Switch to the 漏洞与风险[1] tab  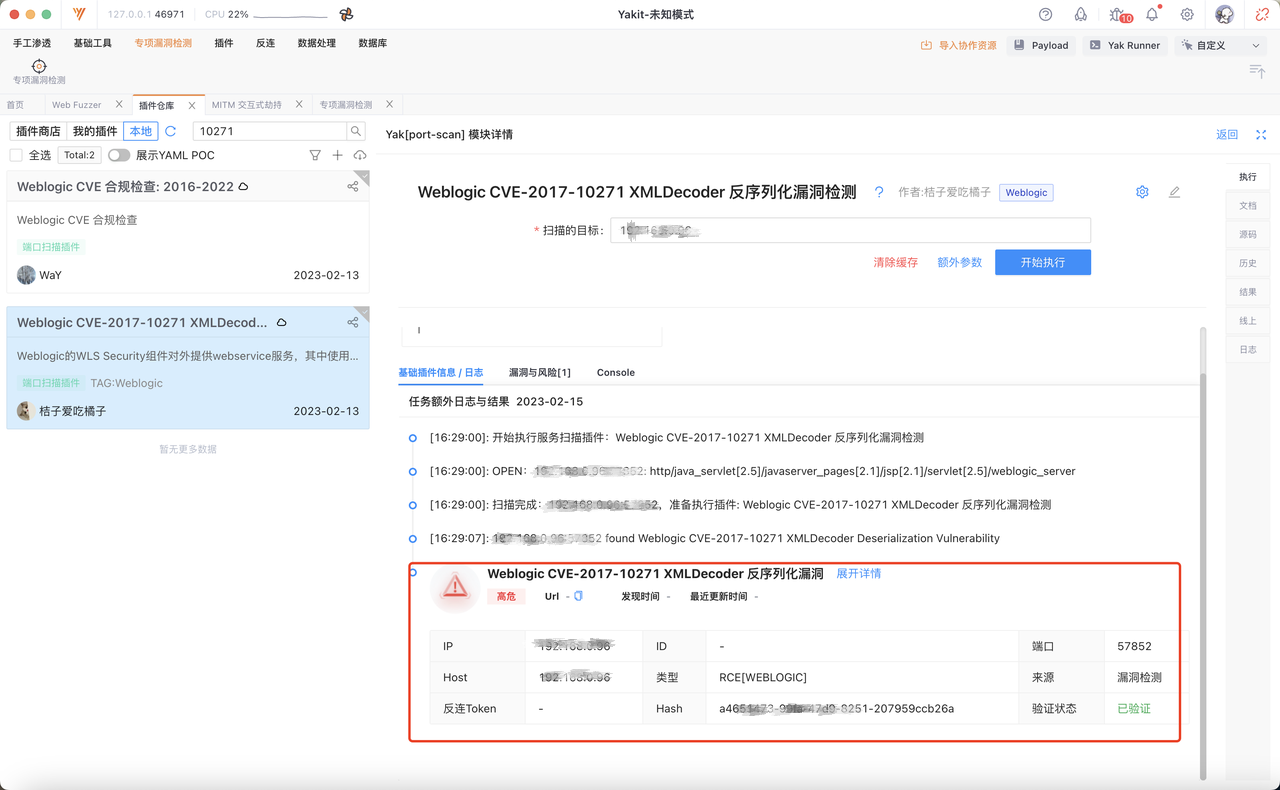click(540, 373)
